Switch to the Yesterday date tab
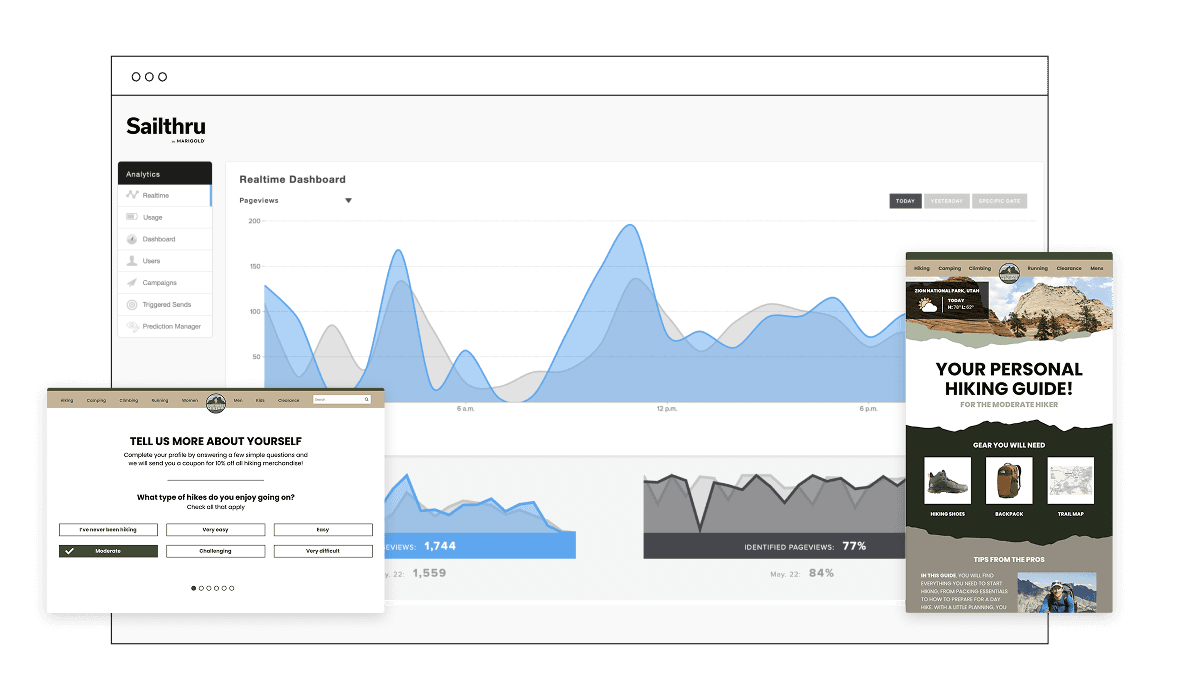This screenshot has height=700, width=1200. click(946, 201)
